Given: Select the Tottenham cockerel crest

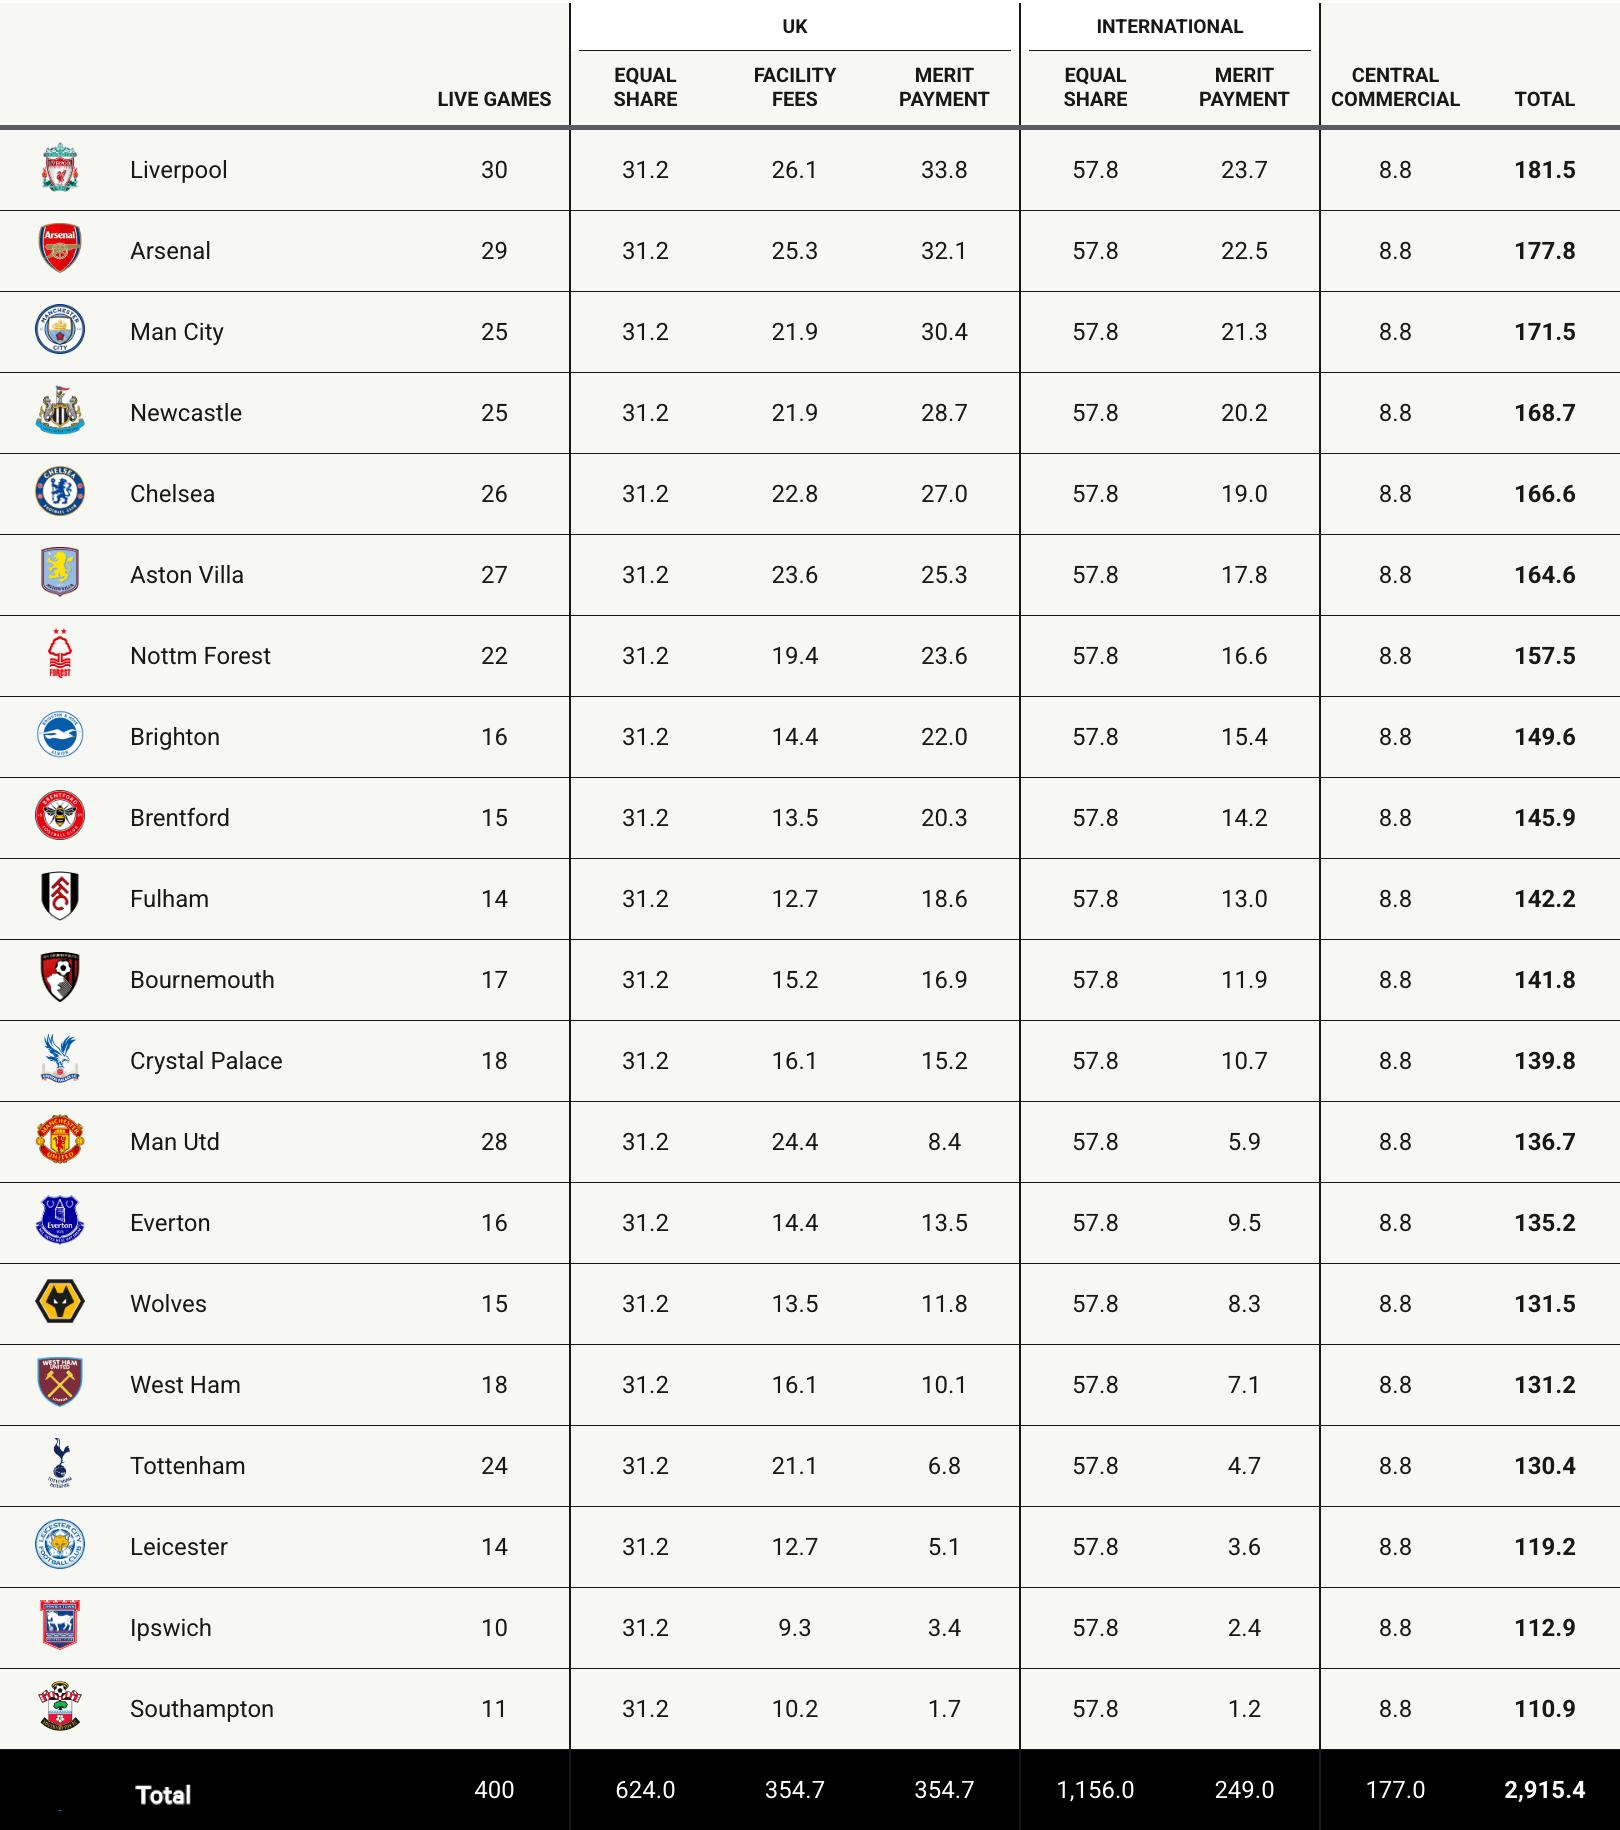Looking at the screenshot, I should tap(60, 1464).
